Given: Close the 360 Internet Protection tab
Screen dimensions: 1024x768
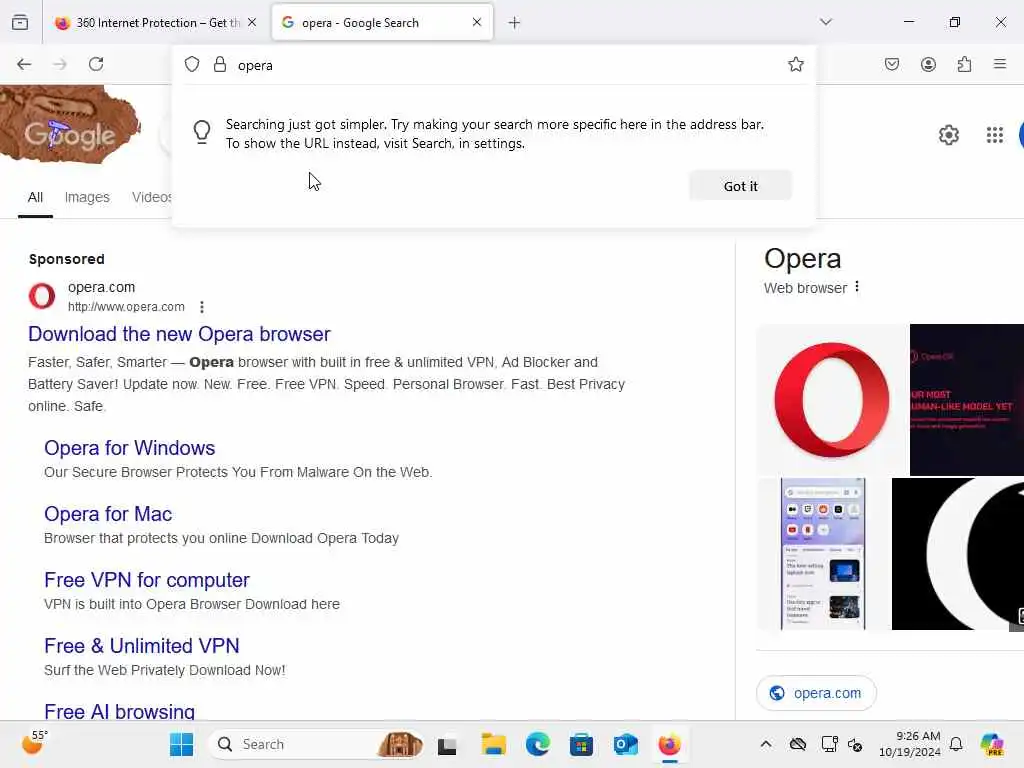Looking at the screenshot, I should 252,22.
